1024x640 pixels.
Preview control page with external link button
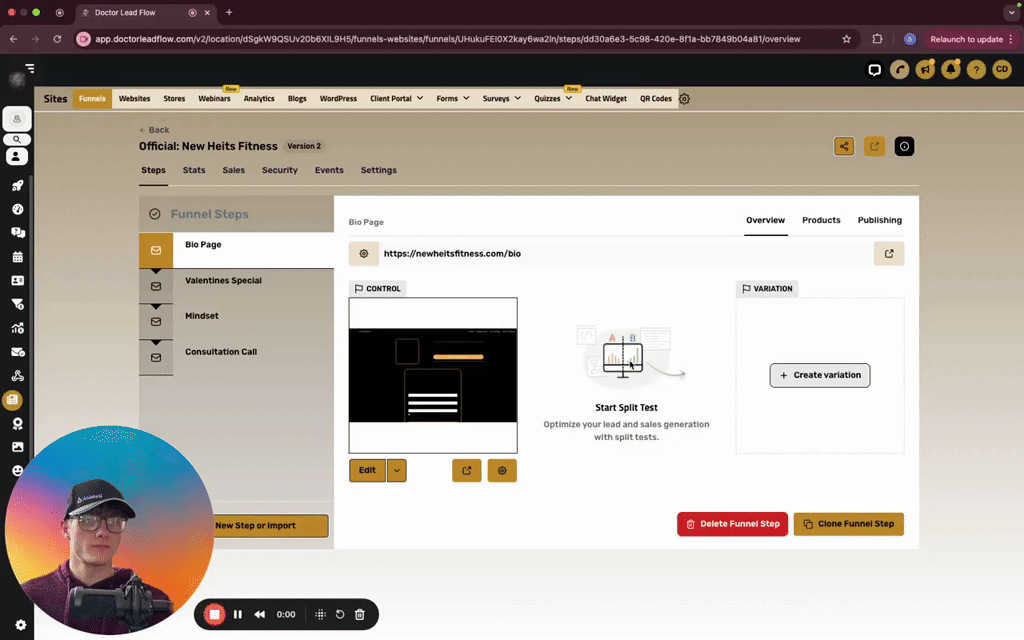pyautogui.click(x=466, y=470)
